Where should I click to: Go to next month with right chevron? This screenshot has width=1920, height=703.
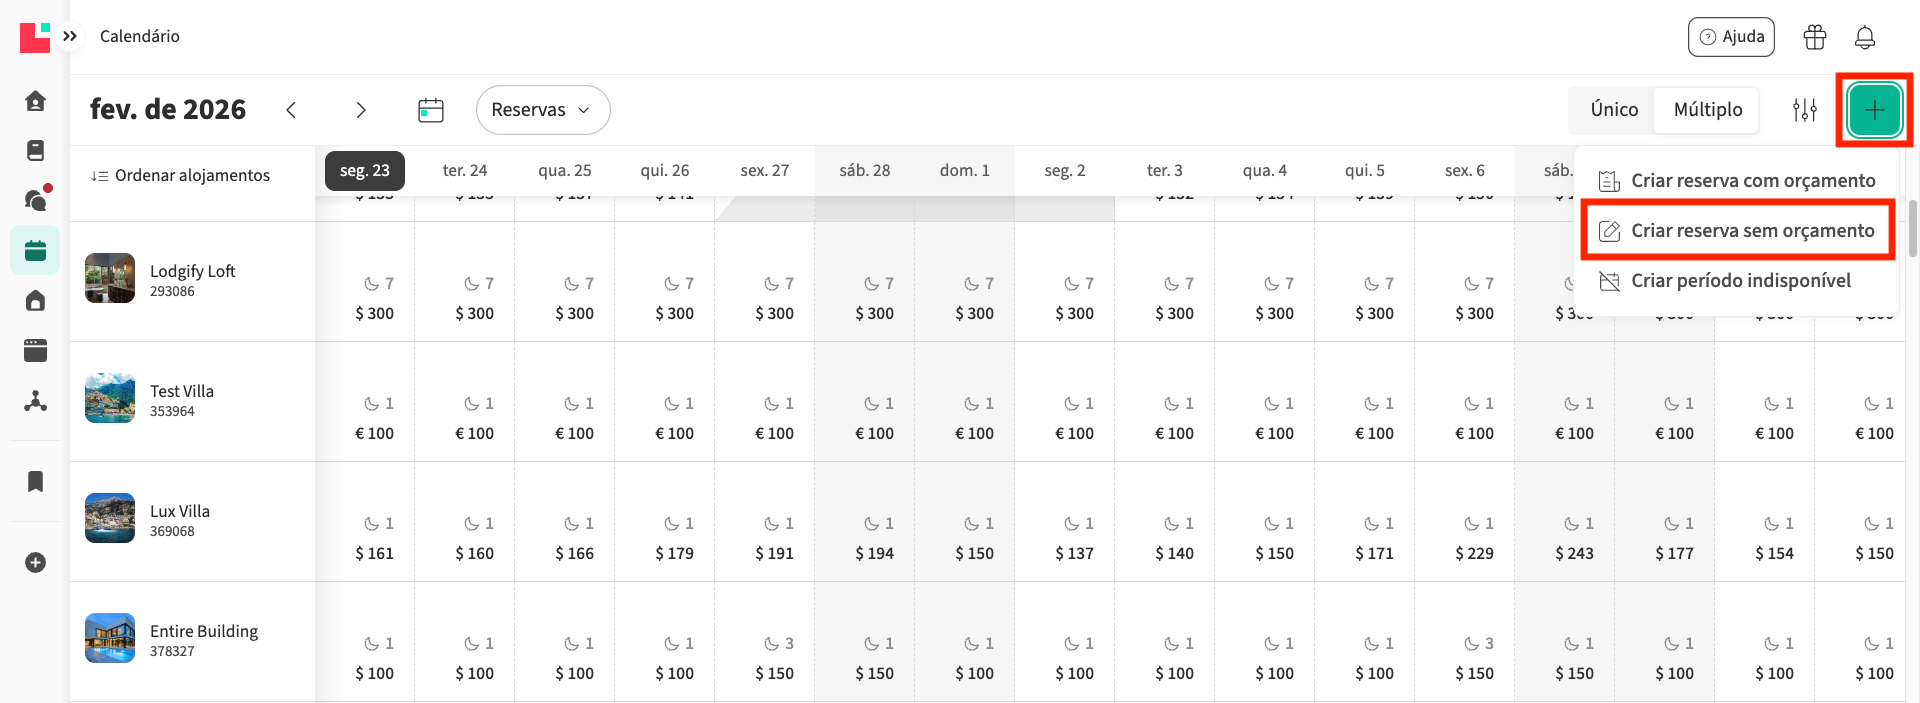[x=361, y=110]
